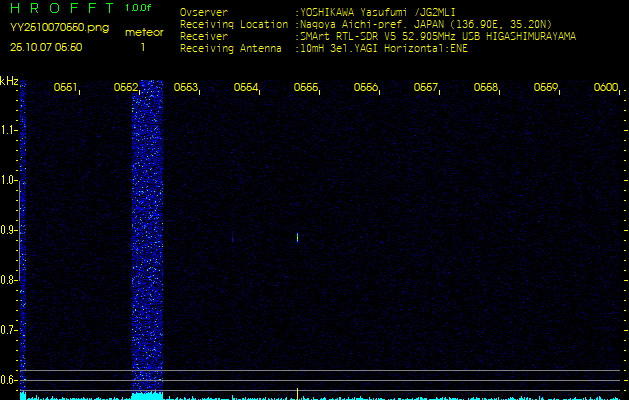Click the 0554 time marker

pyautogui.click(x=246, y=87)
